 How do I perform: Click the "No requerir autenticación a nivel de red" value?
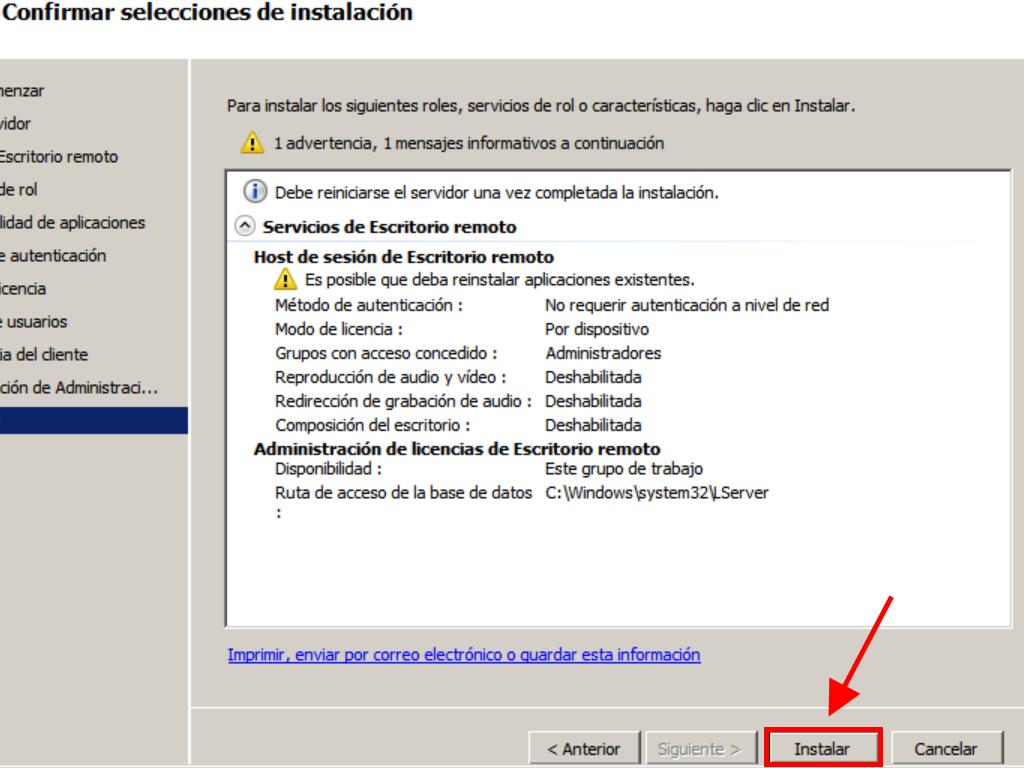click(686, 305)
